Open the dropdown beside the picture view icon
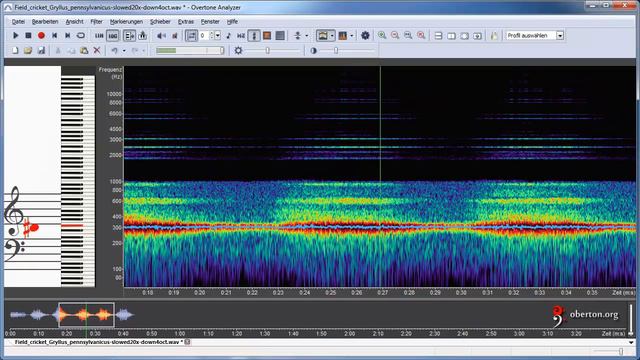Image resolution: width=640 pixels, height=360 pixels. 332,36
